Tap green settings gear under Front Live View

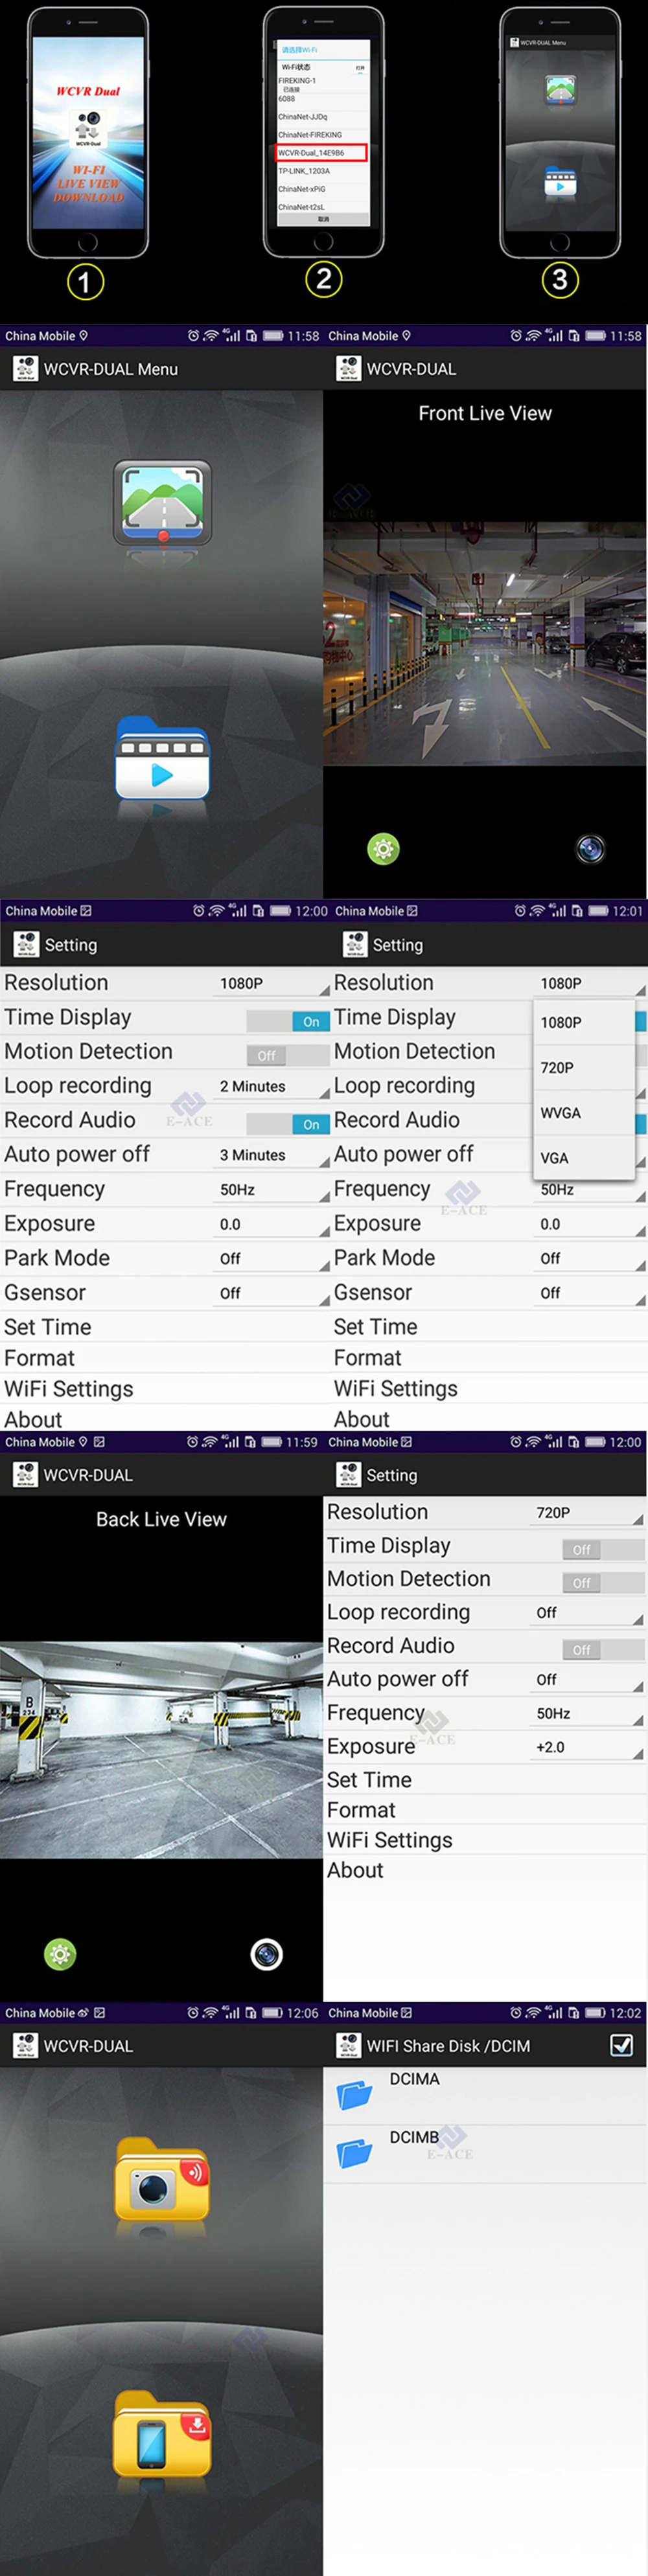coord(383,849)
